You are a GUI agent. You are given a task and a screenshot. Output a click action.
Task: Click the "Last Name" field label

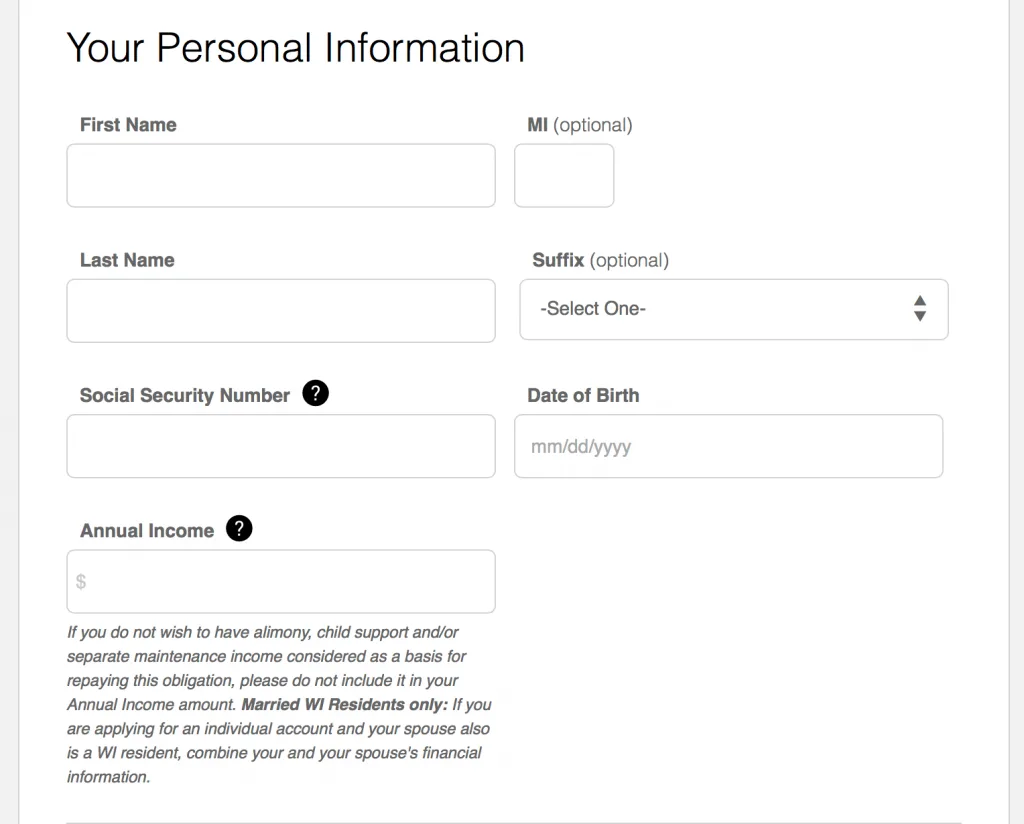[127, 260]
